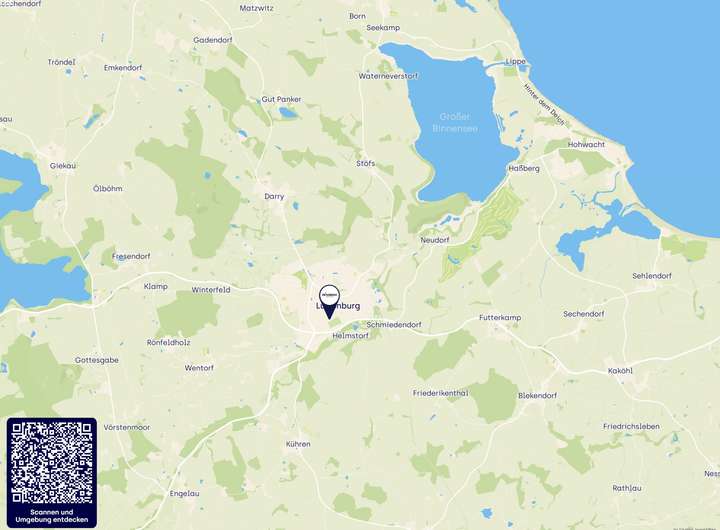The height and width of the screenshot is (530, 720).
Task: Click the Sehlendorf place label
Action: tap(652, 276)
